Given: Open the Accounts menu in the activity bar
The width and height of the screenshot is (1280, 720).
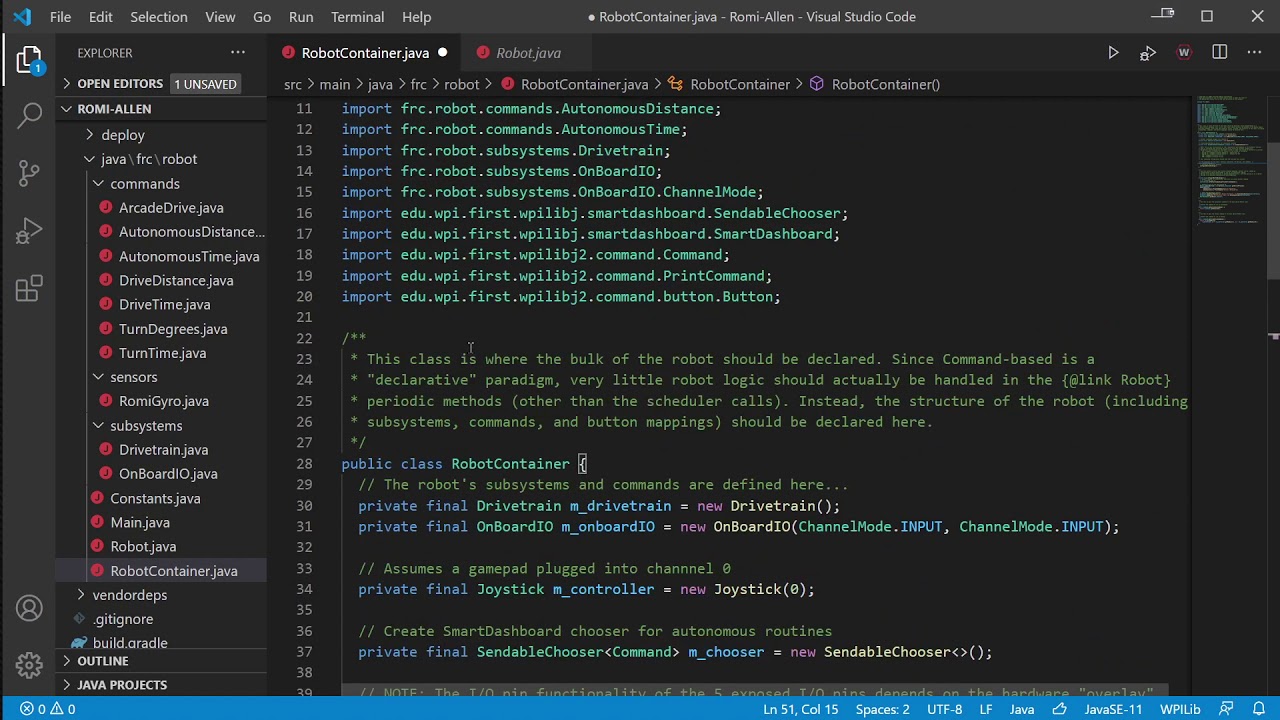Looking at the screenshot, I should [x=29, y=608].
